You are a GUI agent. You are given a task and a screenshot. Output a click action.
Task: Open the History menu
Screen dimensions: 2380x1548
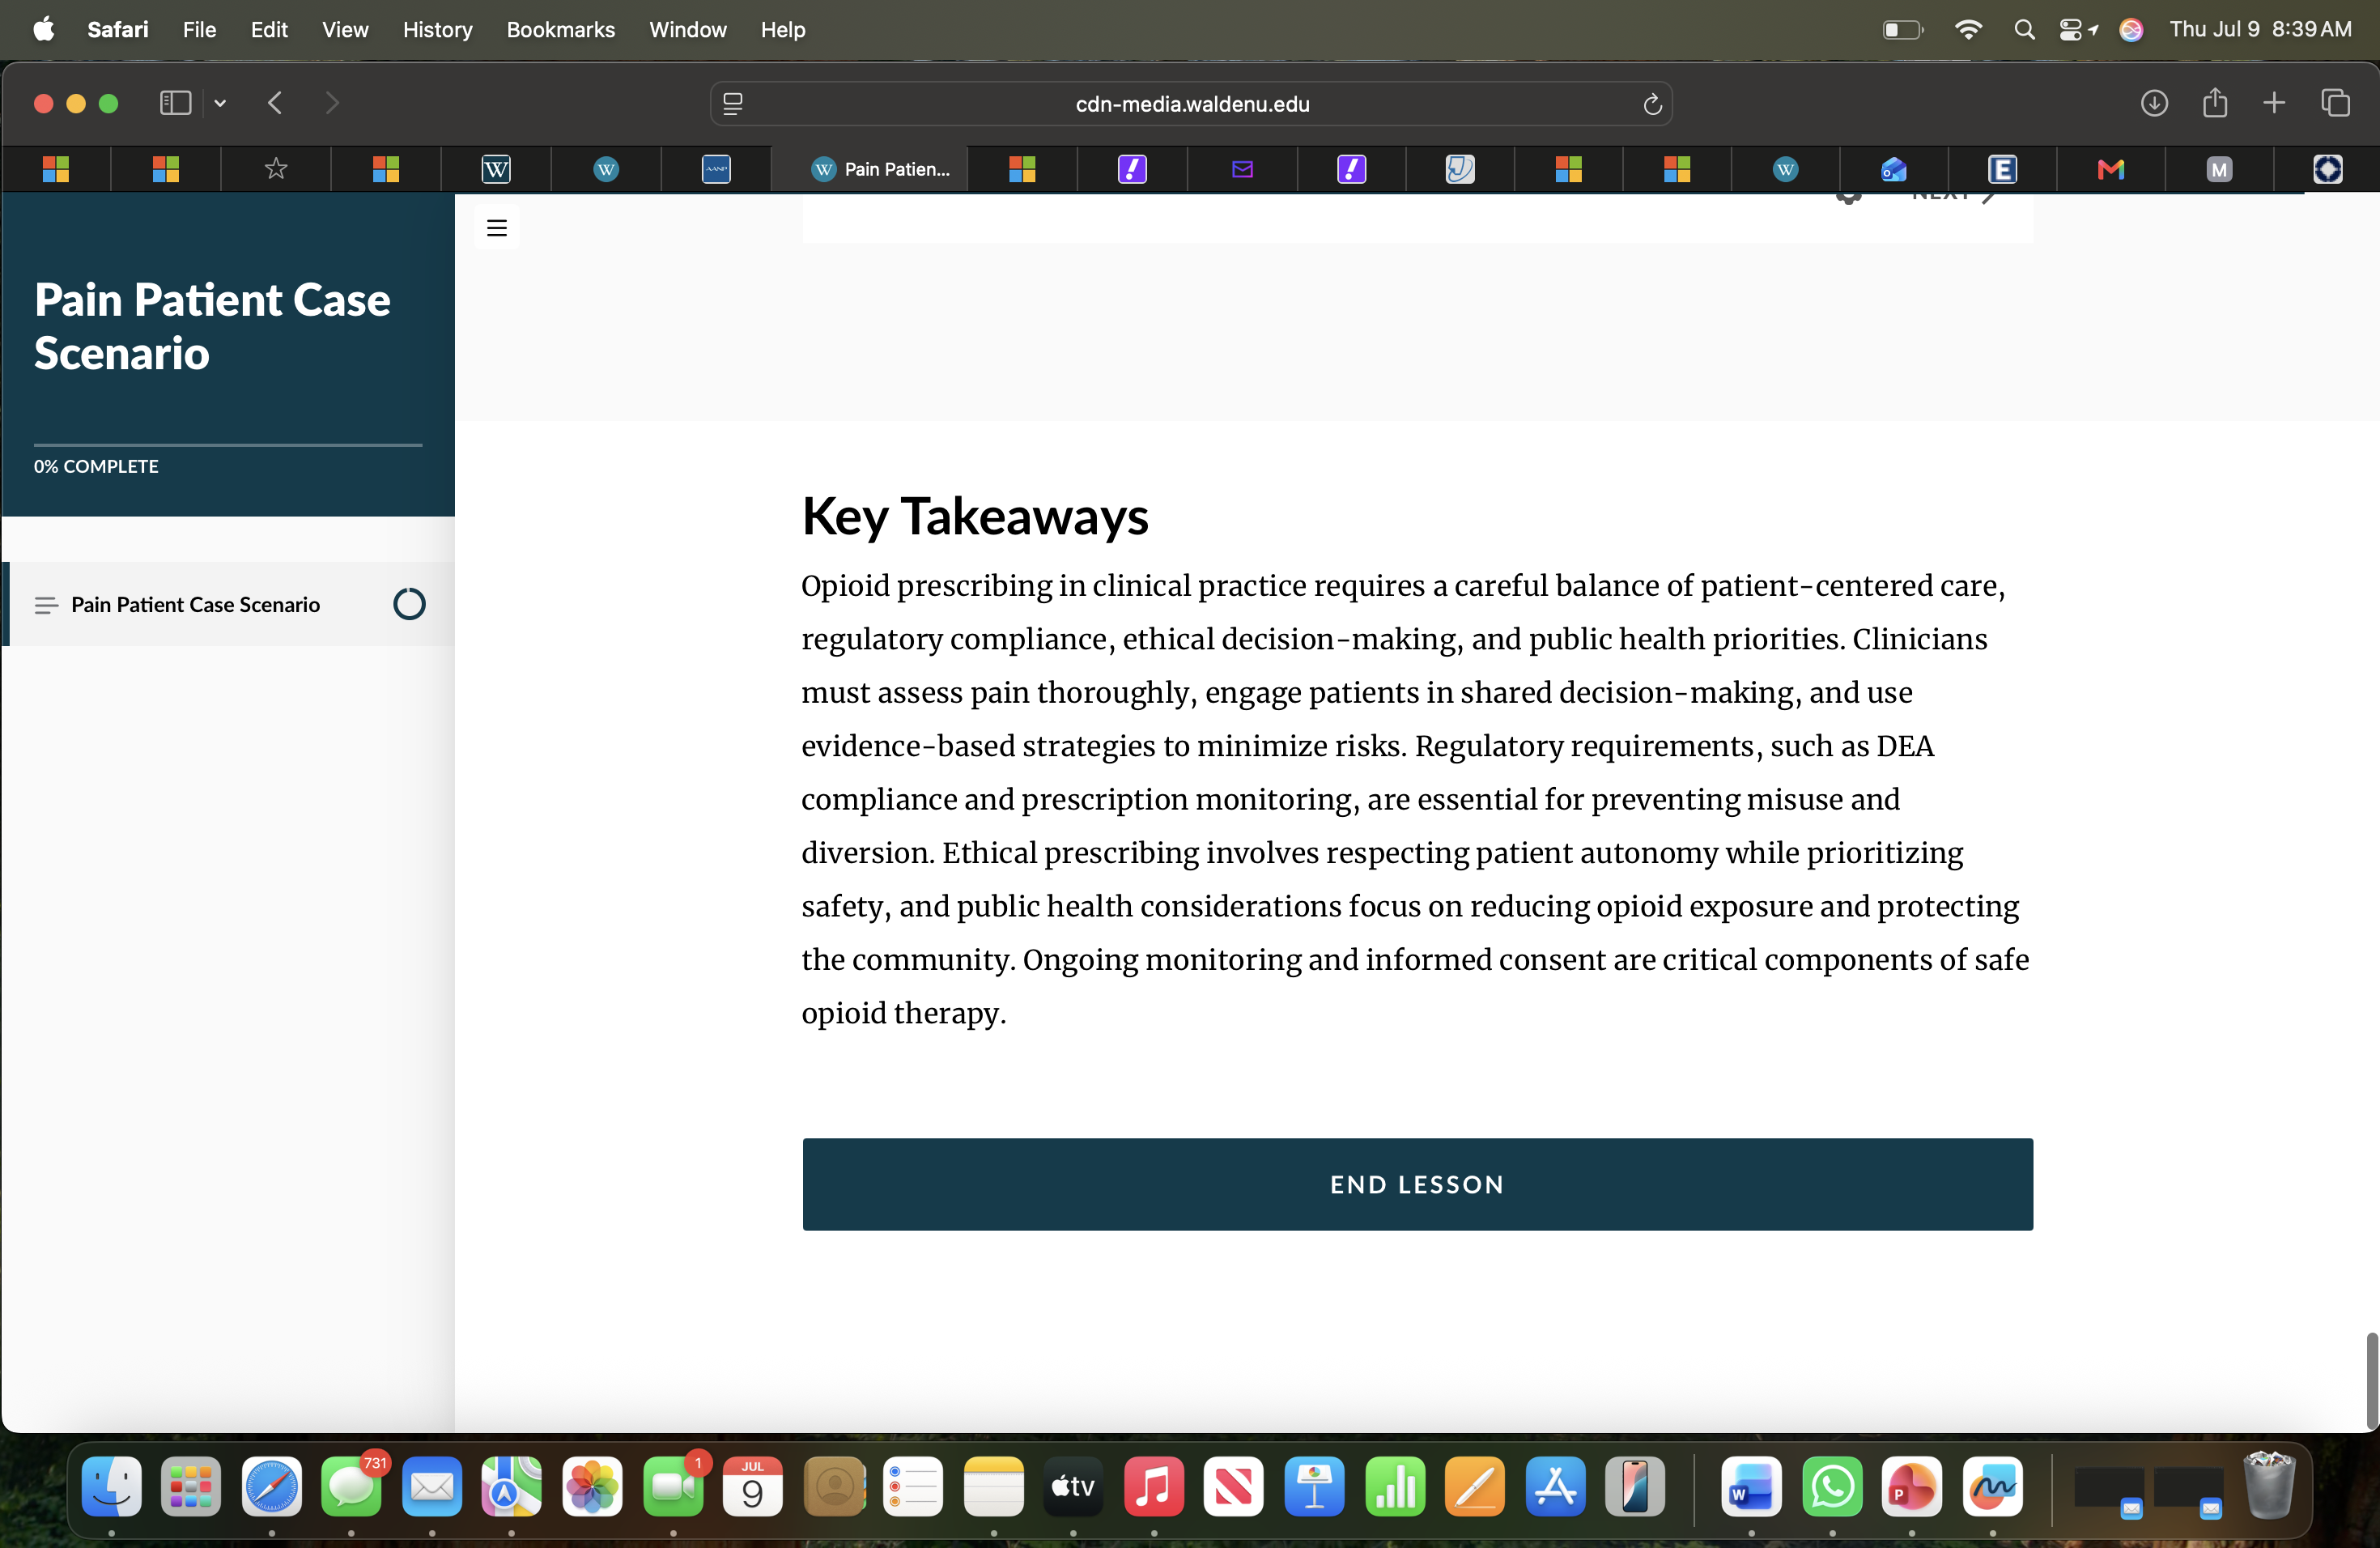(437, 30)
